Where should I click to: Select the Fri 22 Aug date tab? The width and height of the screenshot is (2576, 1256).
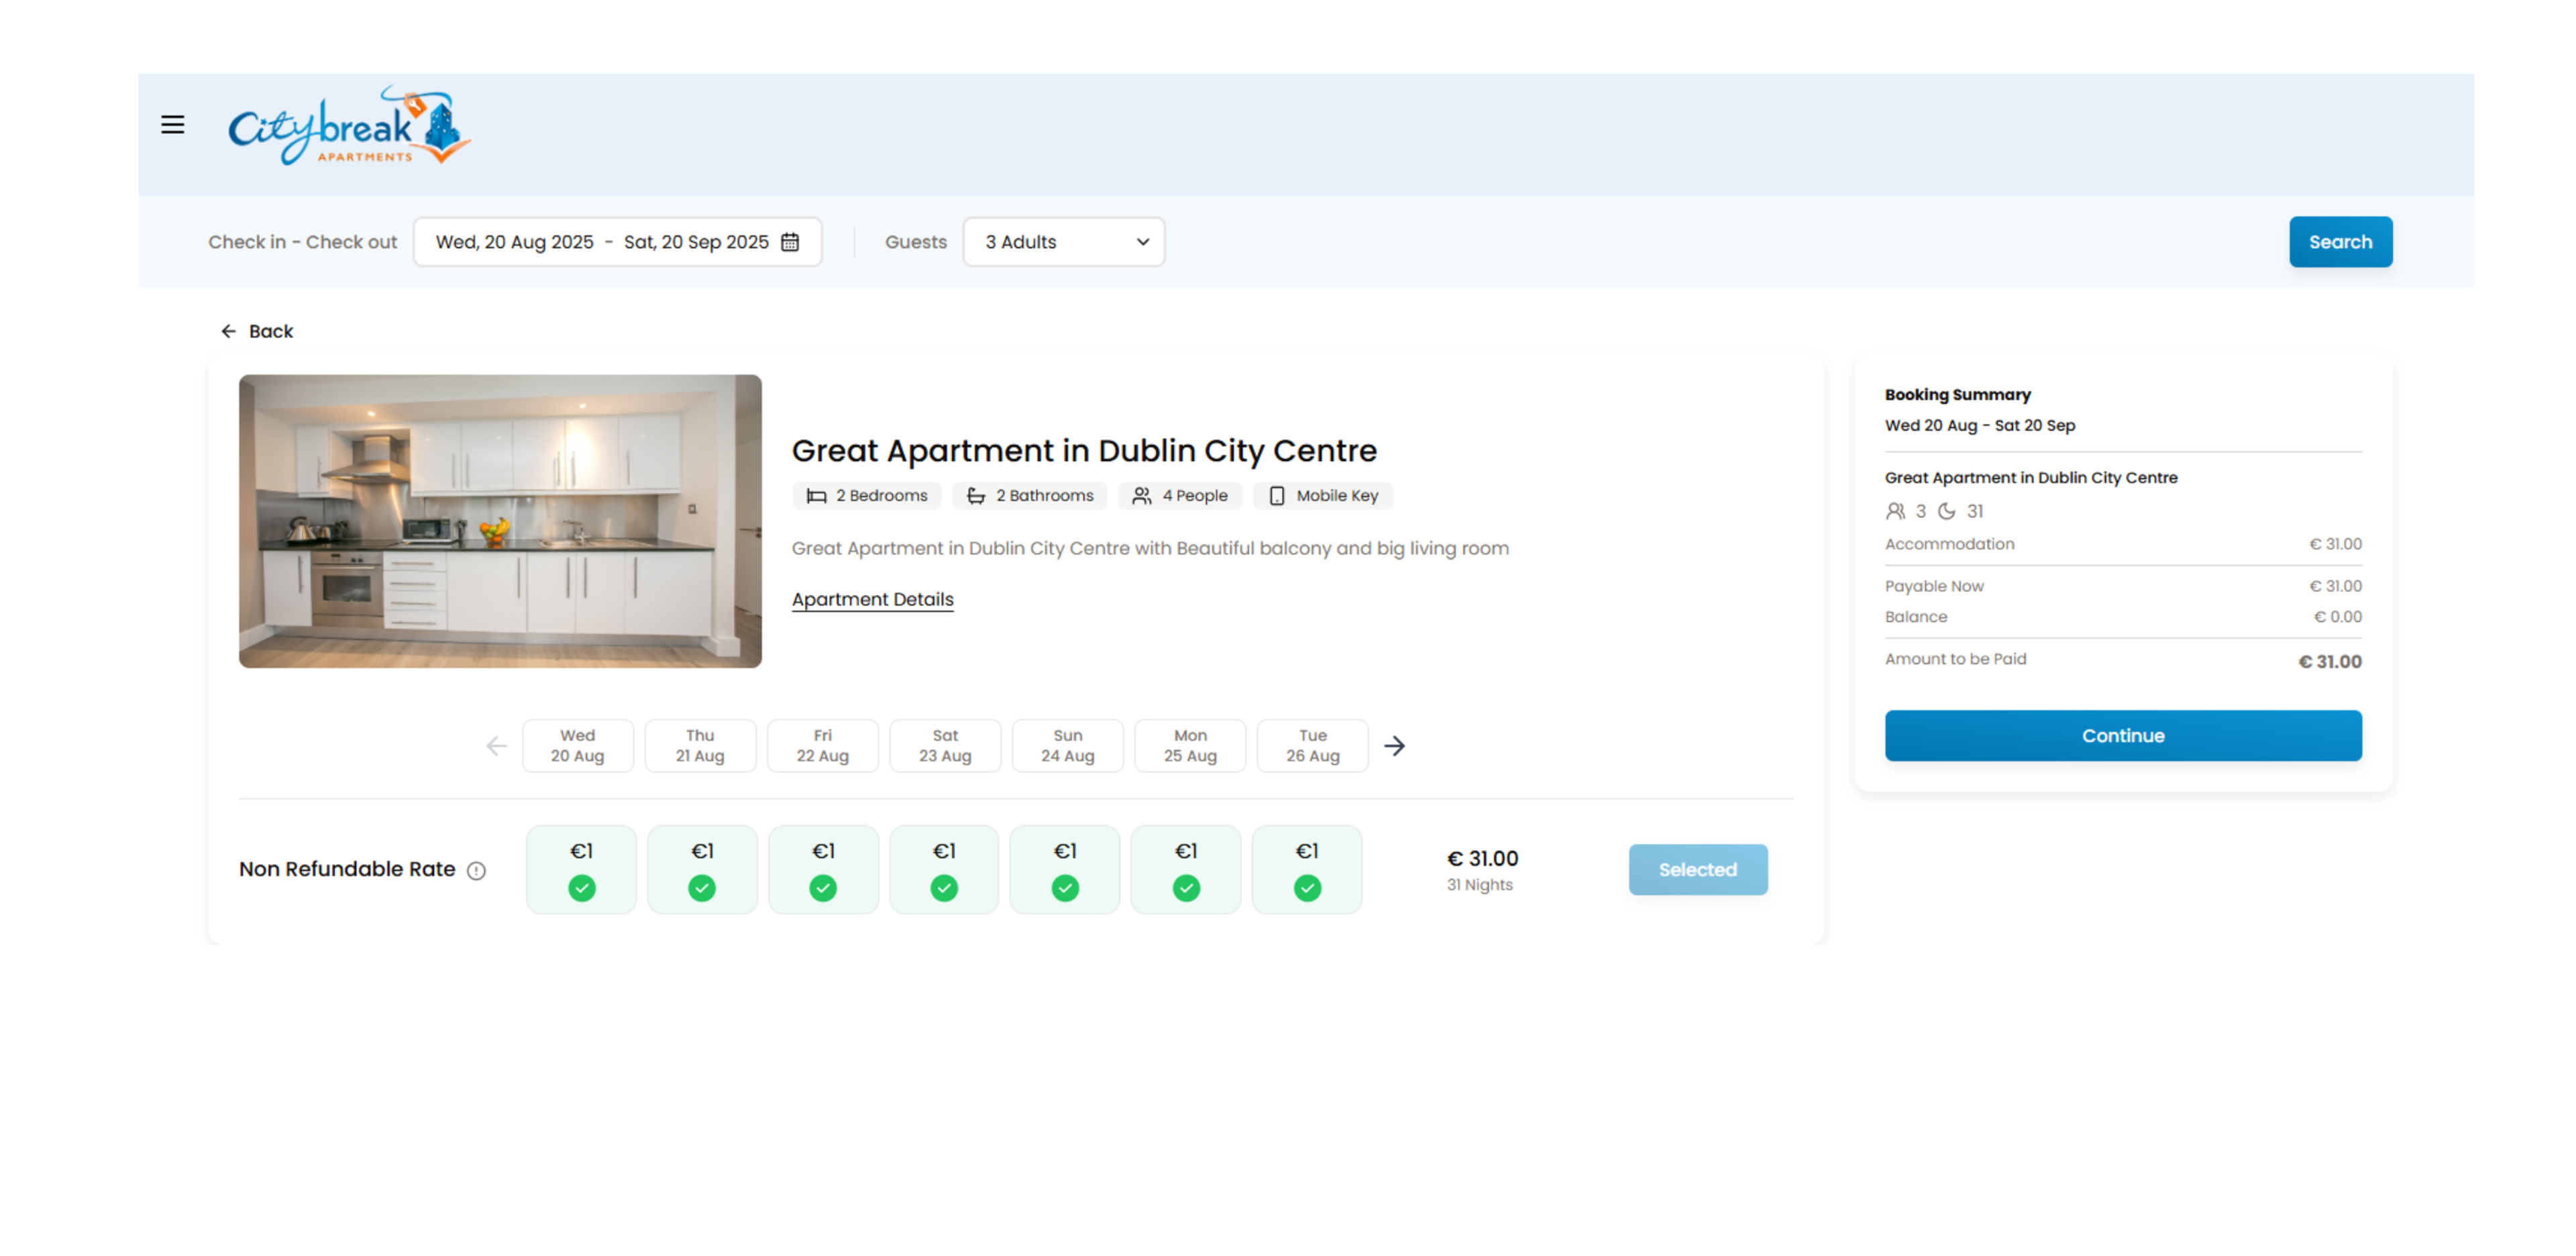822,746
